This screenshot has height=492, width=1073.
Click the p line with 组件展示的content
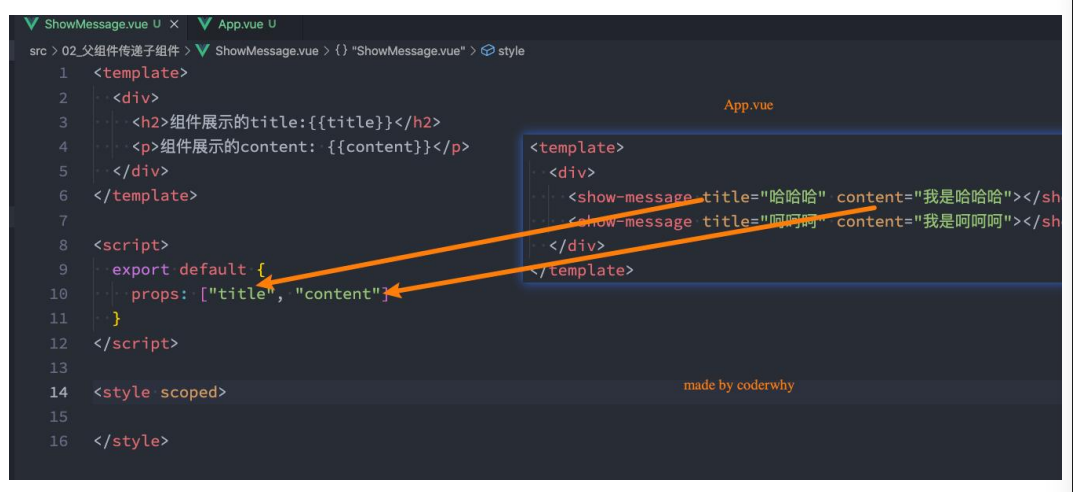(301, 147)
